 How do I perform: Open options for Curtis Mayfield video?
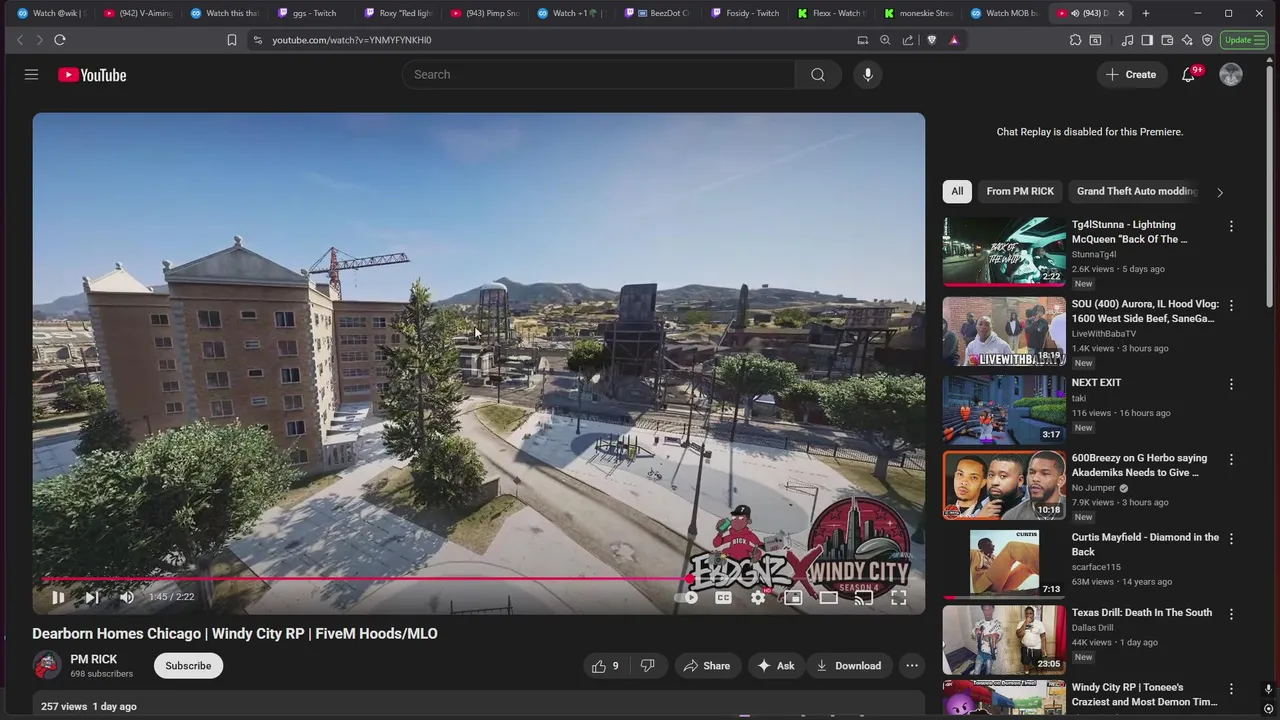(x=1231, y=538)
